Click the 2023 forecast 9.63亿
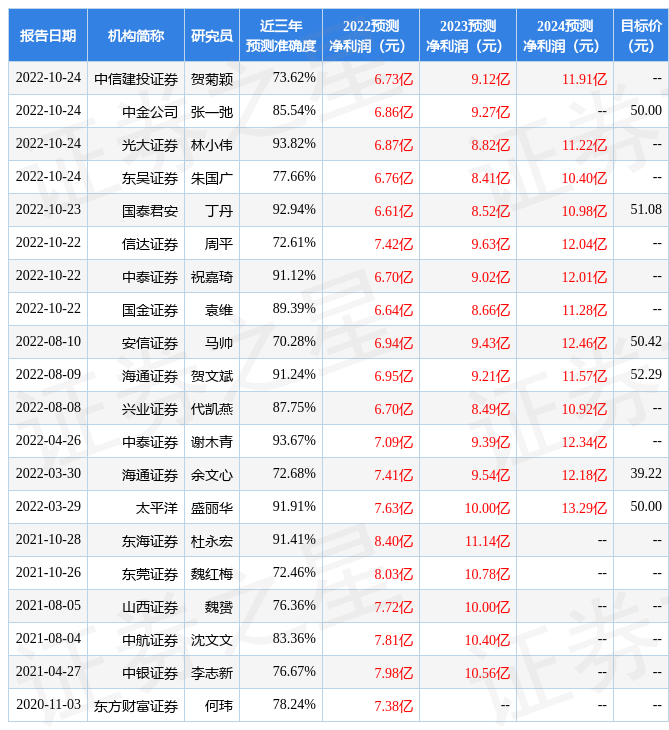The image size is (669, 730). point(491,244)
